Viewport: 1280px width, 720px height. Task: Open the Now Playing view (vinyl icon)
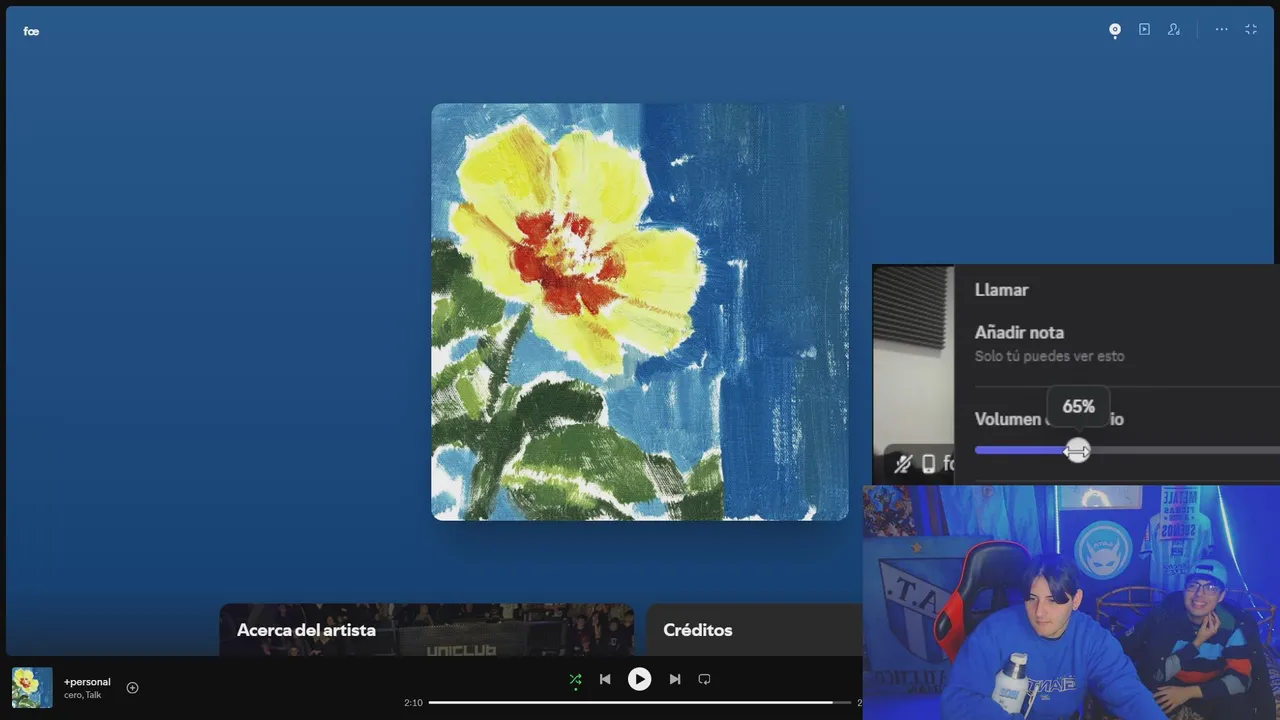click(1115, 30)
